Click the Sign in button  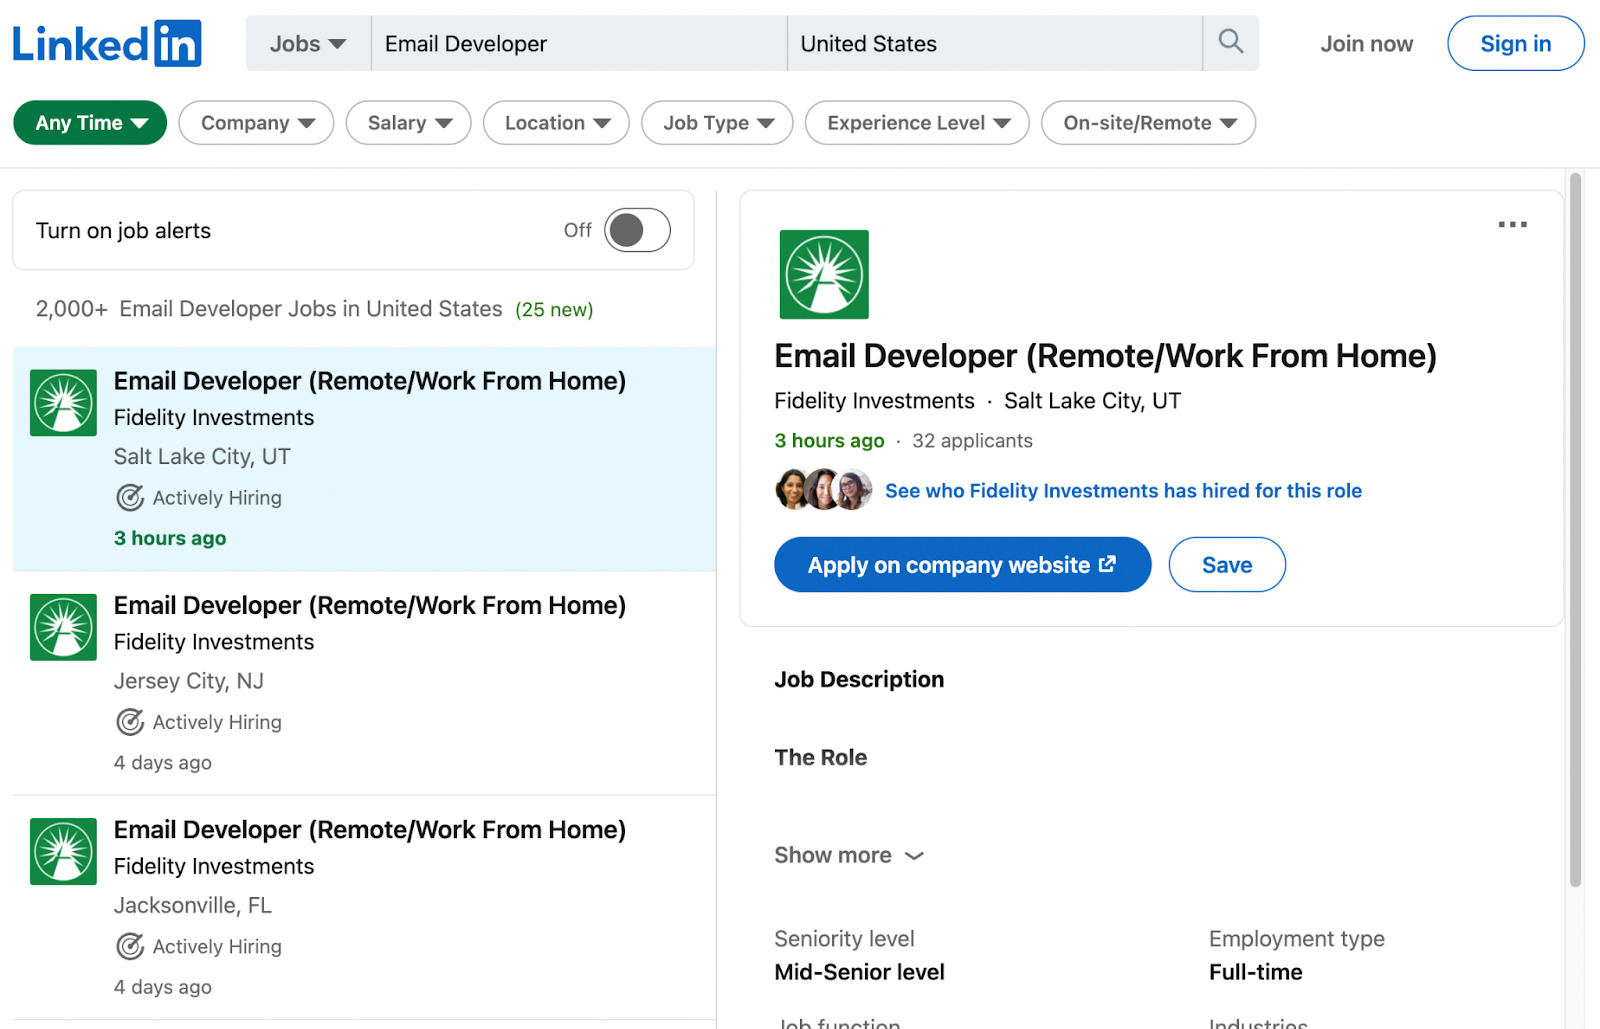pos(1515,43)
